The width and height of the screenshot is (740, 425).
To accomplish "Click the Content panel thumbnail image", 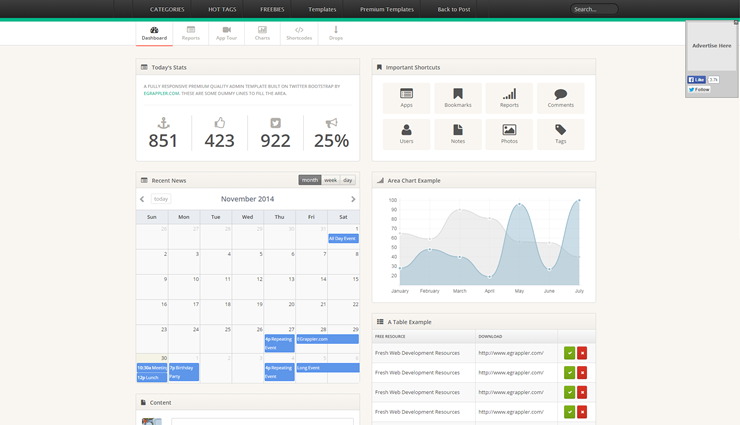I will pyautogui.click(x=151, y=422).
